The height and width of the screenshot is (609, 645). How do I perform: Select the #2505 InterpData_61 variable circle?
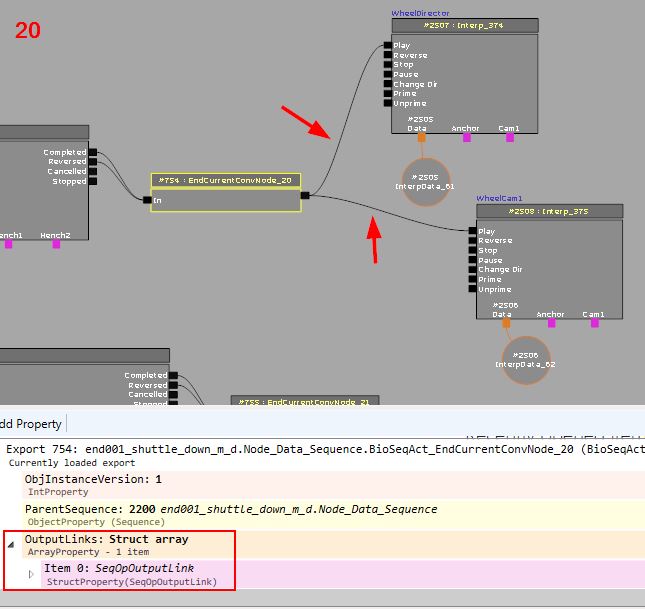425,182
